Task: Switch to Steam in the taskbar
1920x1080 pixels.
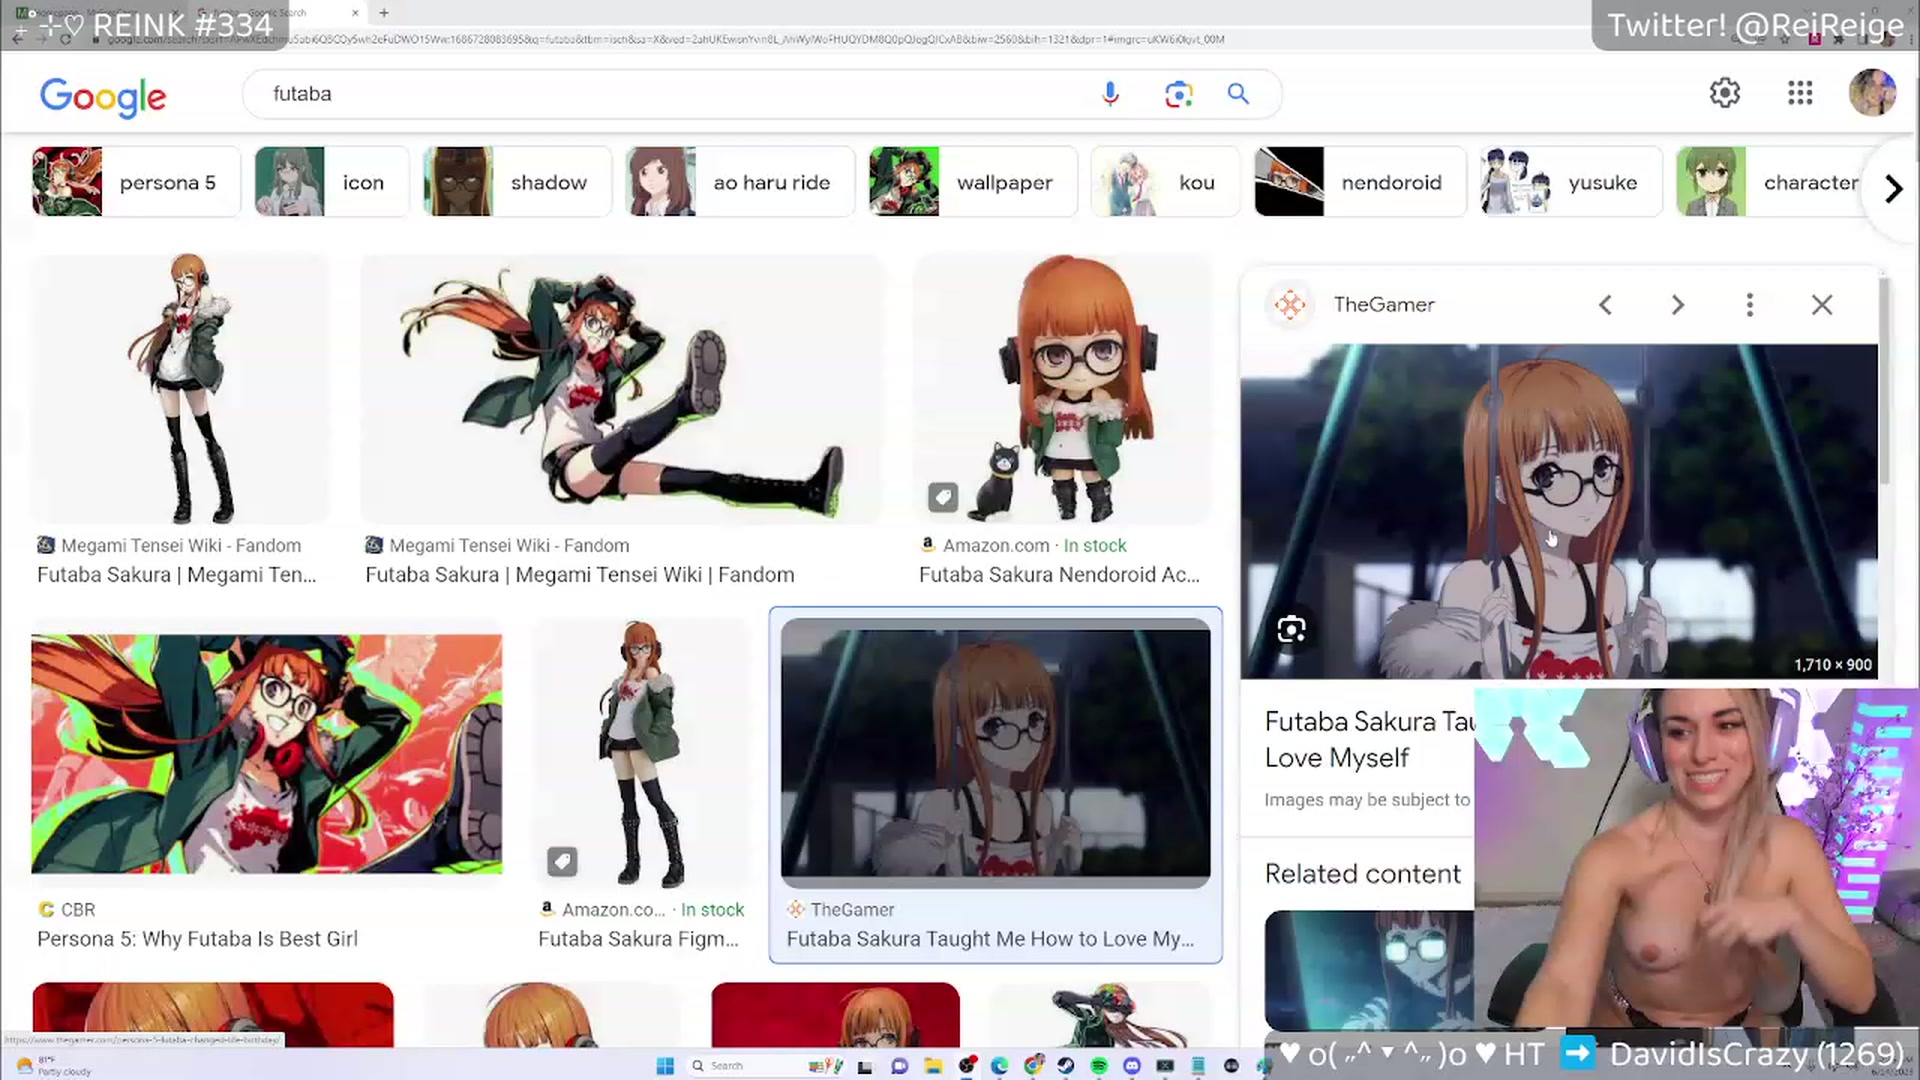Action: point(1066,1066)
